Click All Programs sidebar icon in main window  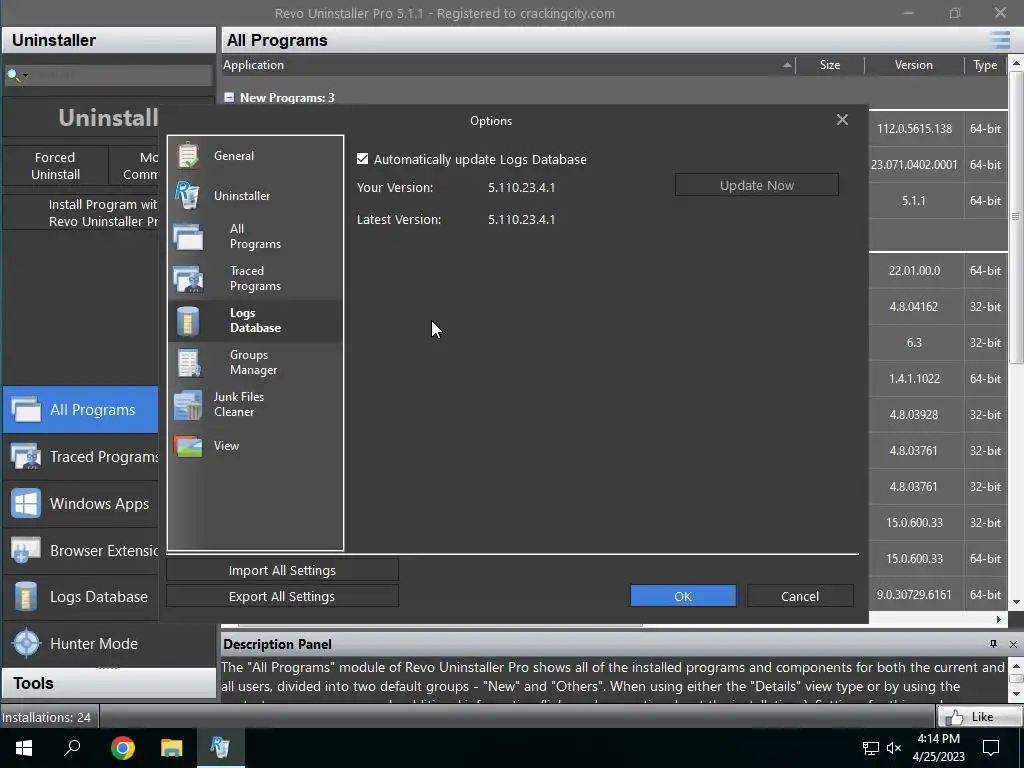tap(26, 409)
